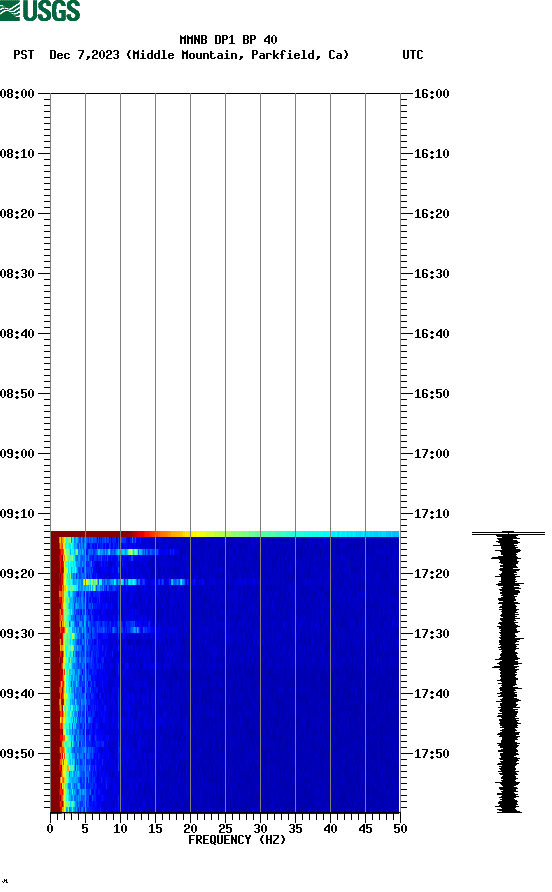Click the '09:20' PST time label
Screen dimensions: 552x892
[17, 574]
